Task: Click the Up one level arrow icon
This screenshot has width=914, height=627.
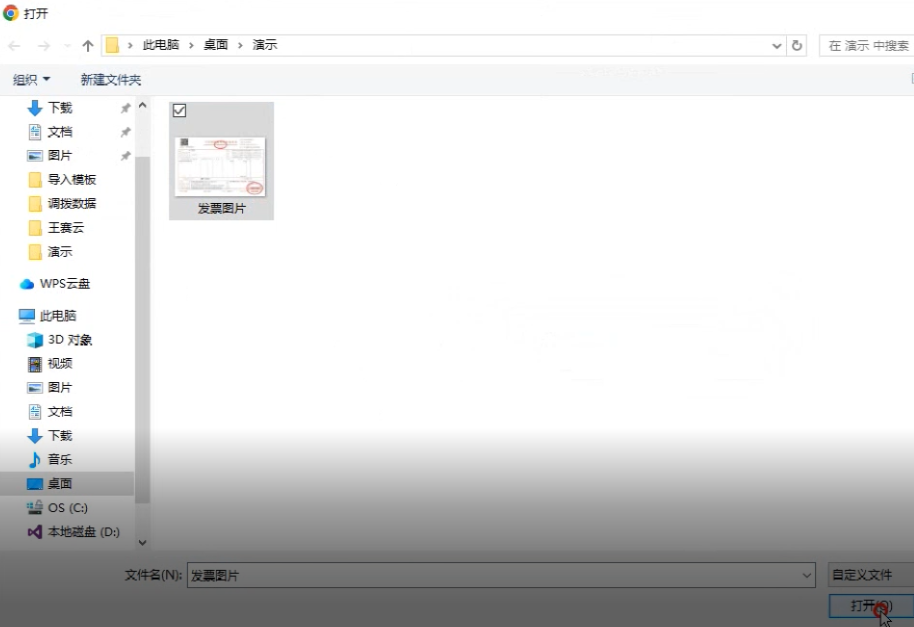Action: click(x=88, y=46)
